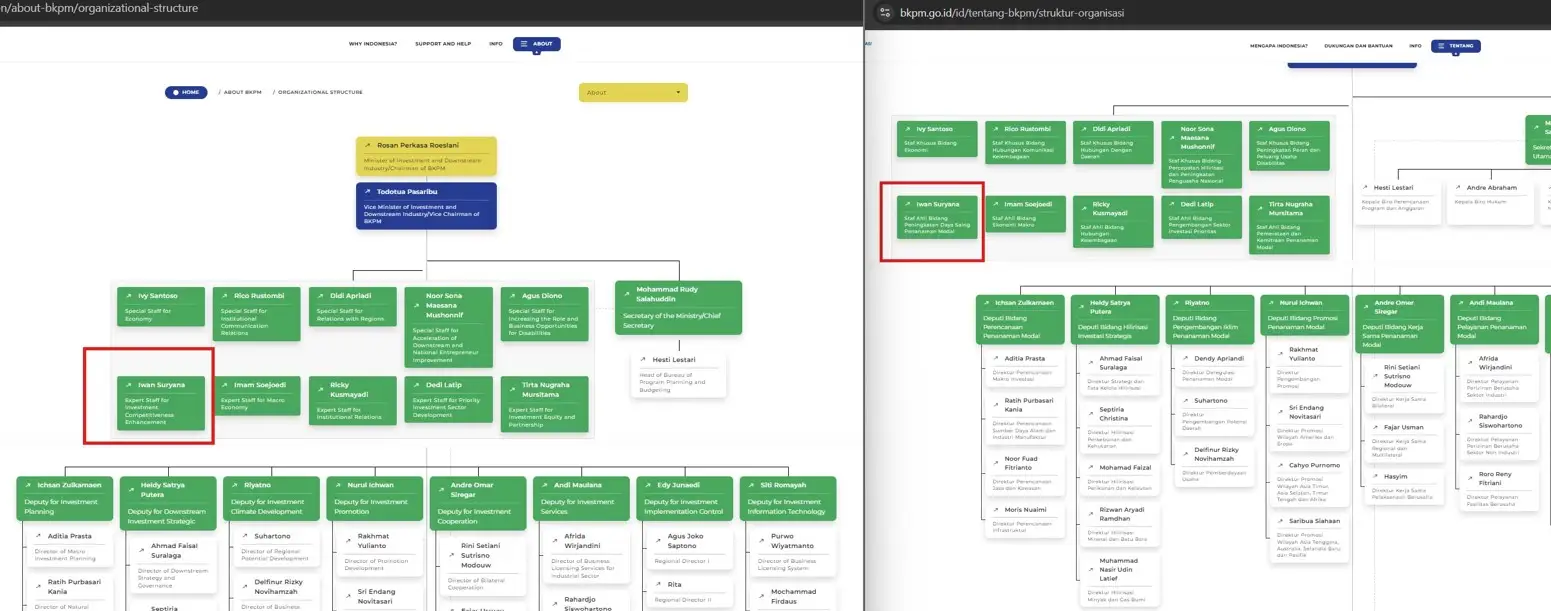Select Roro Reny Fitriani director card

click(1500, 488)
